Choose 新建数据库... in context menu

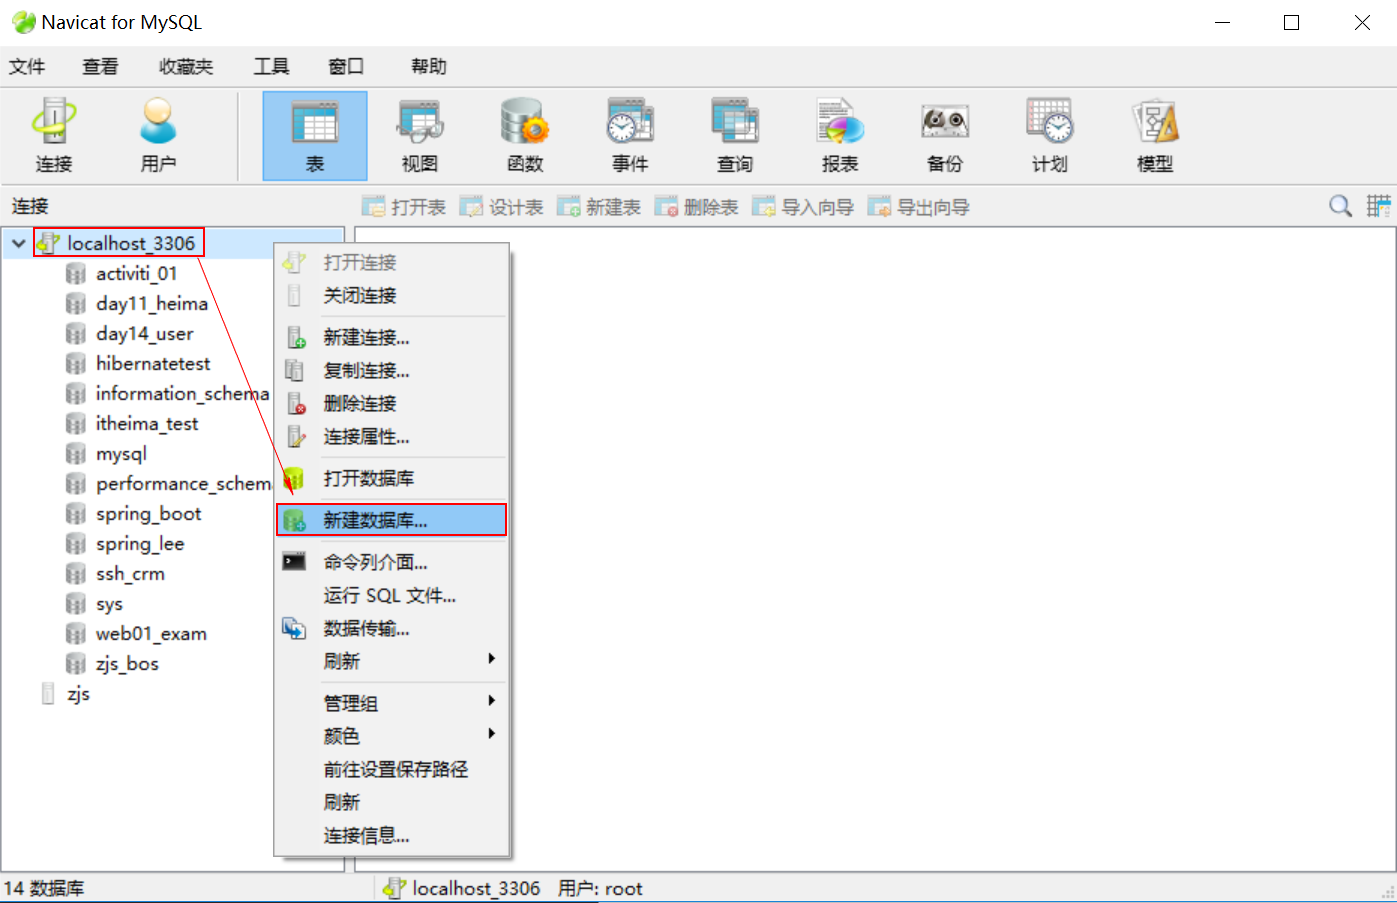[x=392, y=520]
